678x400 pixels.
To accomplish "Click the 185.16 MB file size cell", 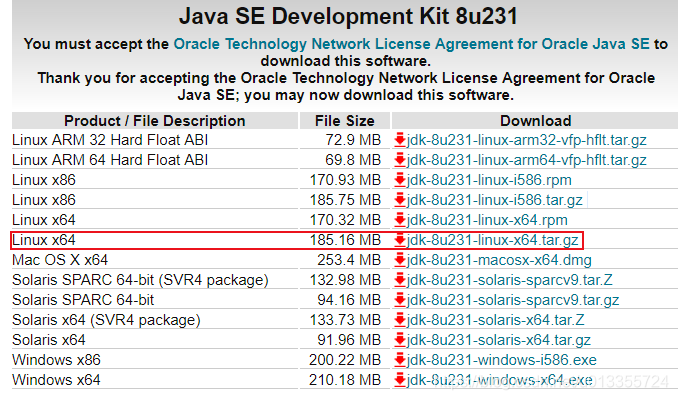I will click(345, 240).
